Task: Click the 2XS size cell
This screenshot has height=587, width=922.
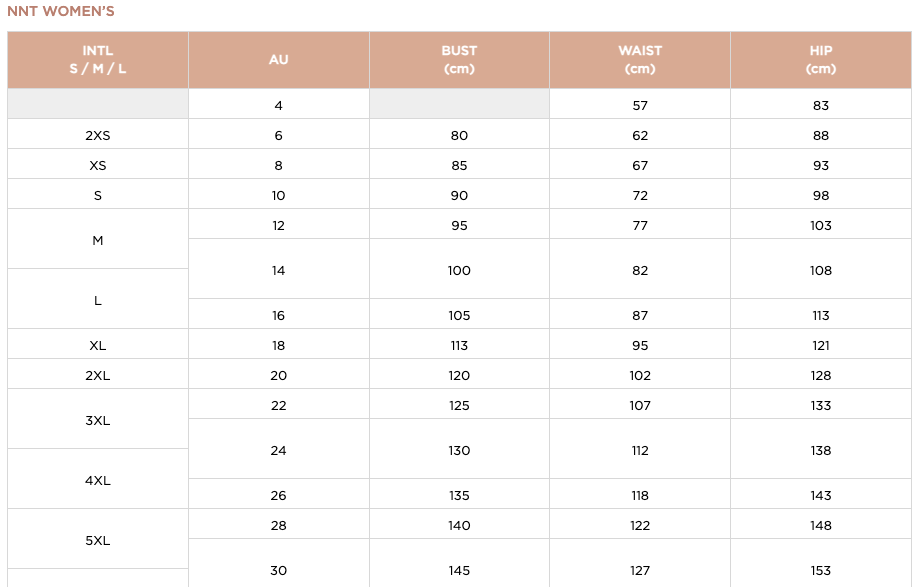Action: 98,135
